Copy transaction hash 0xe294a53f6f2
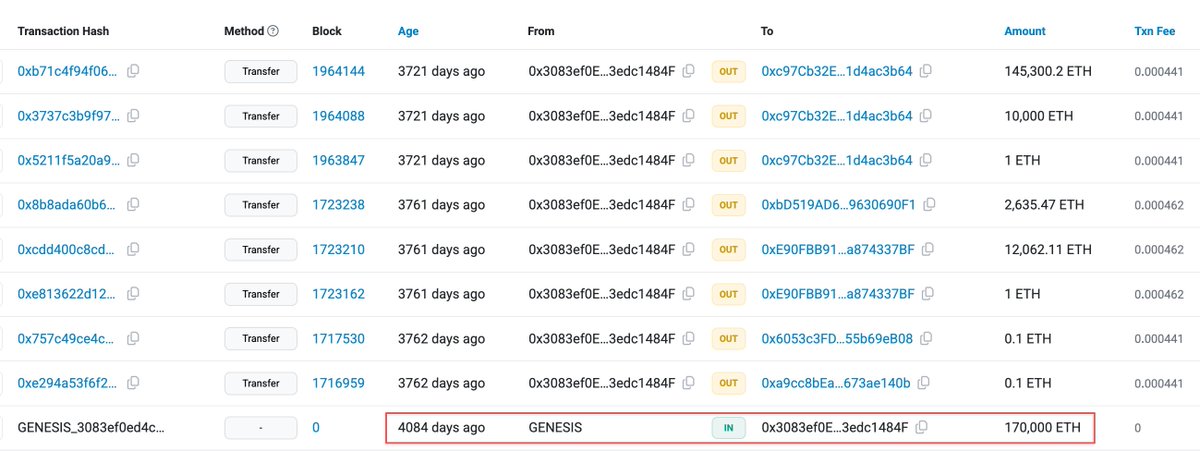This screenshot has width=1200, height=451. coord(133,383)
